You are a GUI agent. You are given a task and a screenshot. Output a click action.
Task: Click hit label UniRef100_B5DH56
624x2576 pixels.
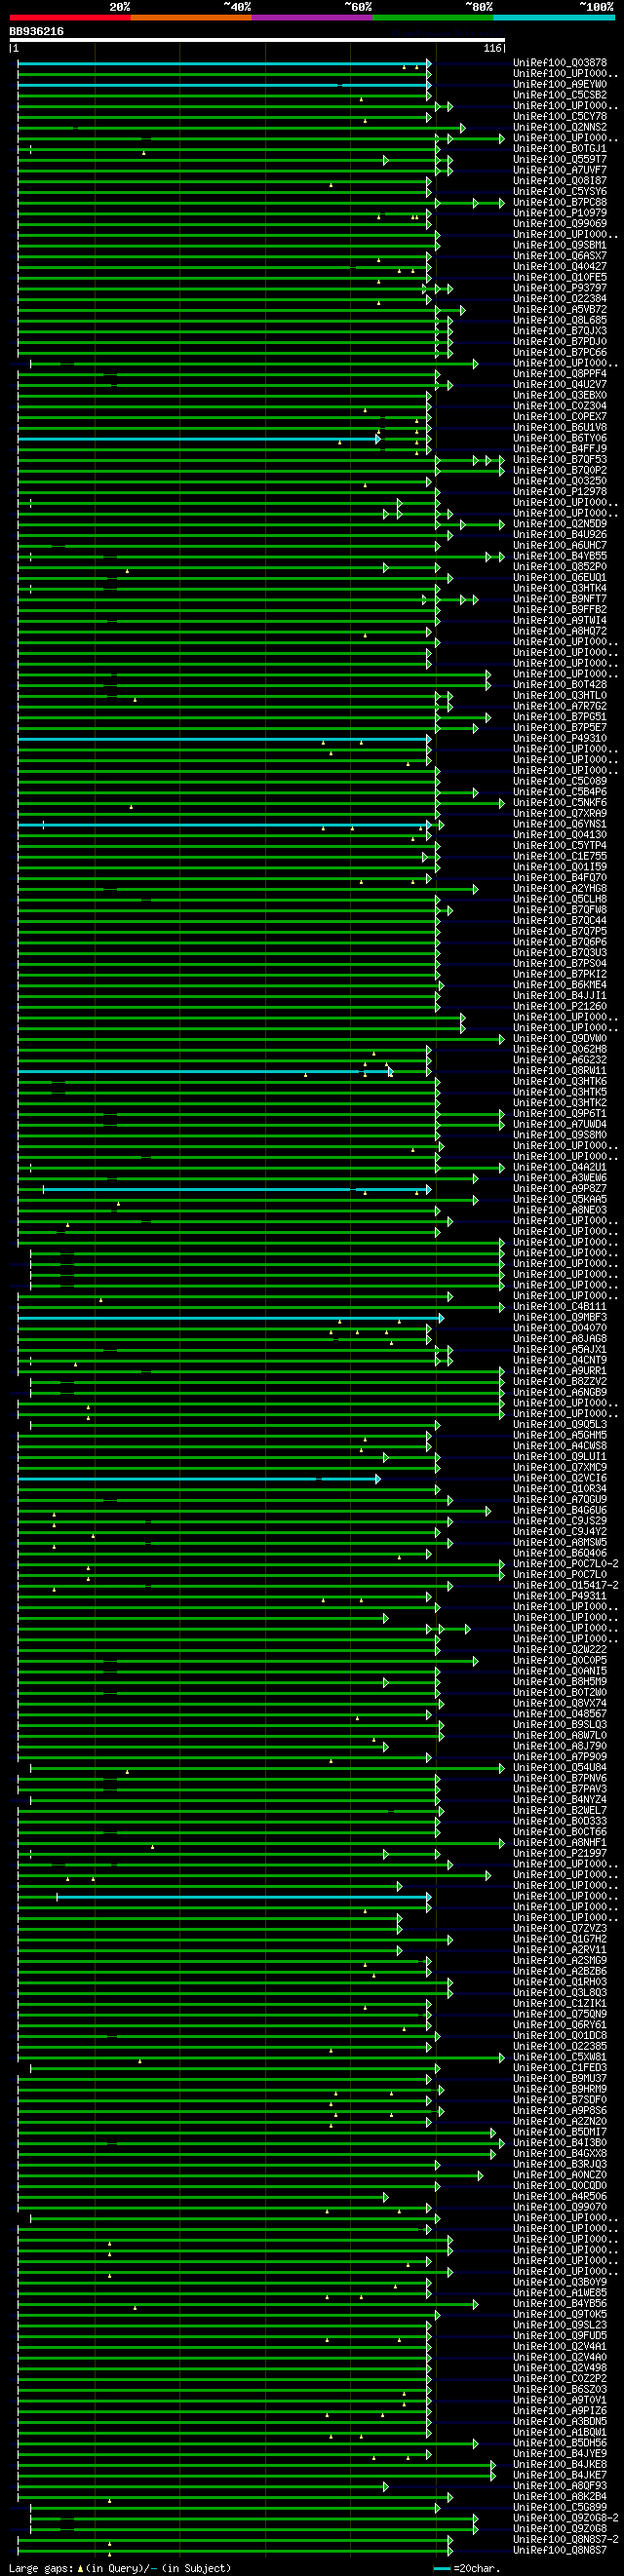tap(560, 2443)
